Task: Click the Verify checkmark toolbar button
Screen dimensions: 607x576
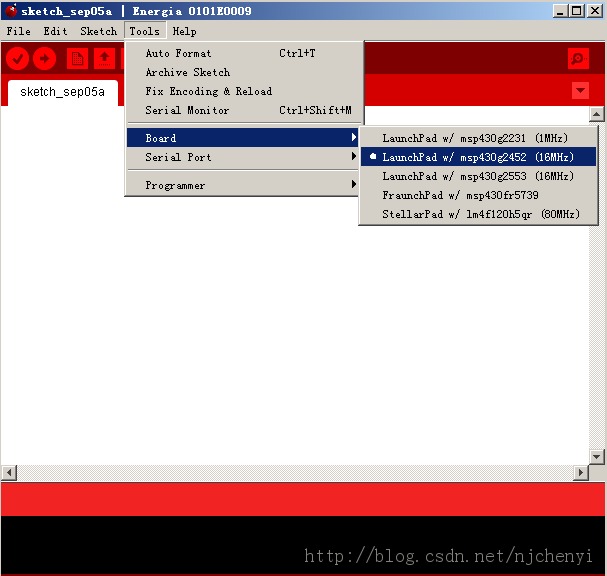Action: 17,58
